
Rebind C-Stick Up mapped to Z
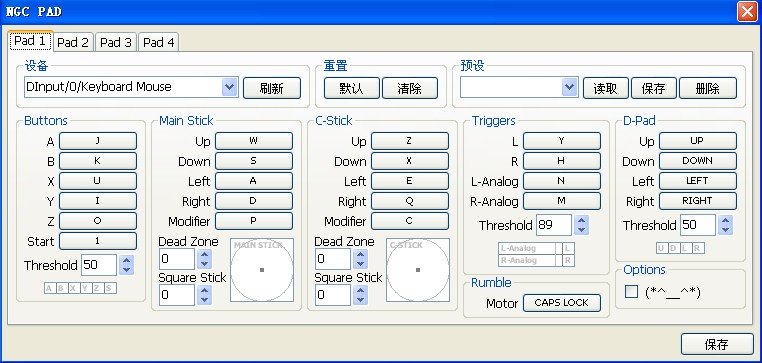click(410, 141)
